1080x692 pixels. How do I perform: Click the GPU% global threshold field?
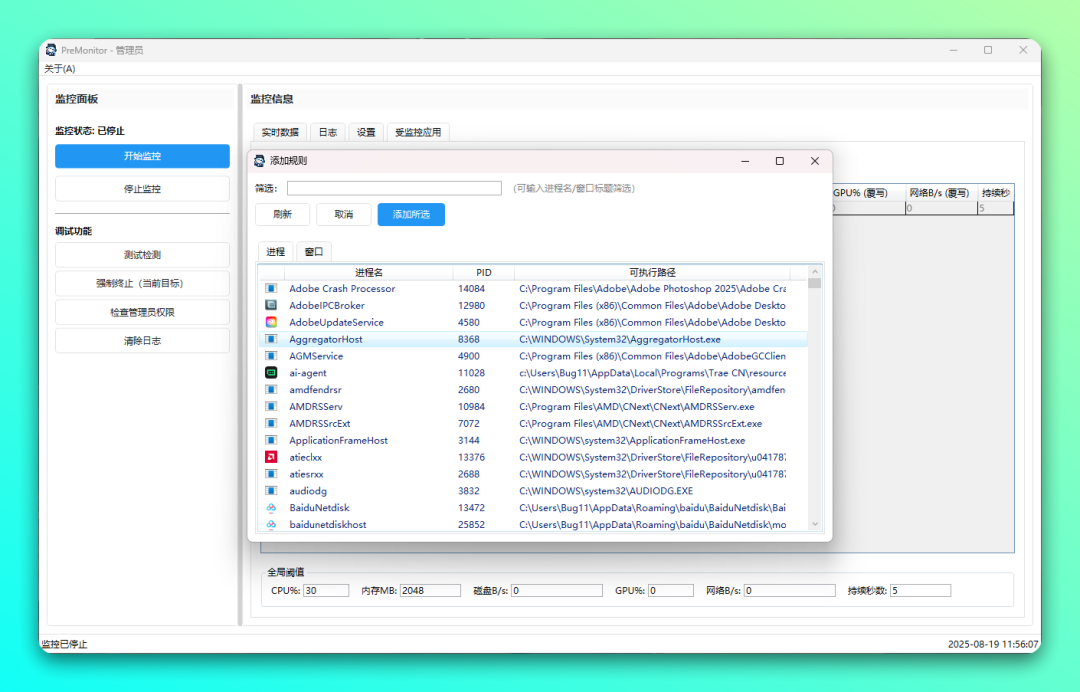click(x=671, y=590)
